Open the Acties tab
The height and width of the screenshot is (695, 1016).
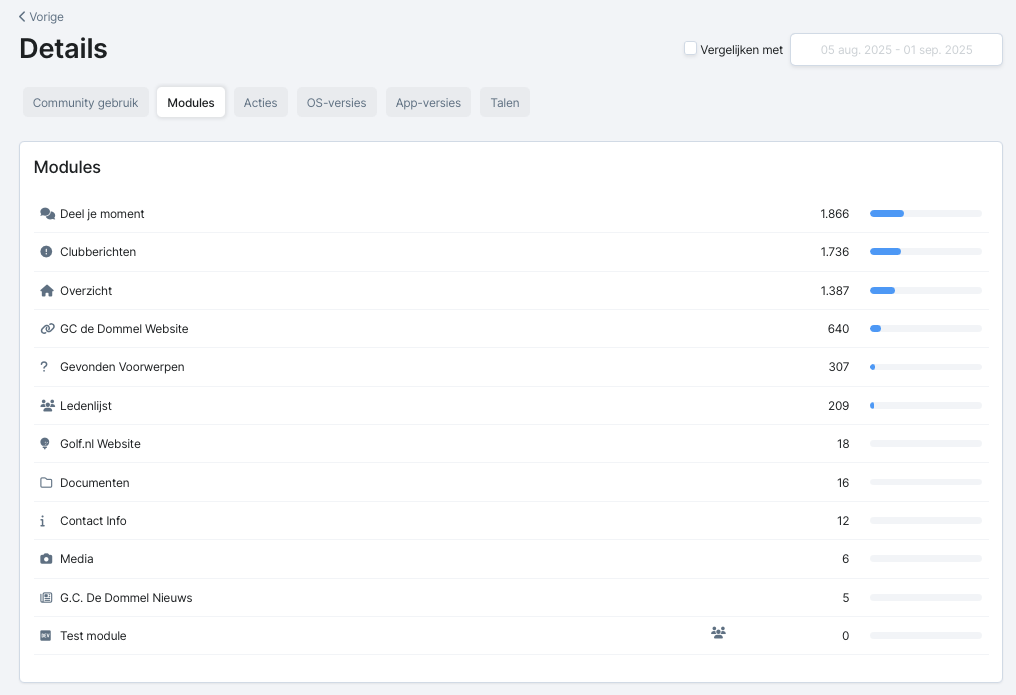tap(260, 103)
